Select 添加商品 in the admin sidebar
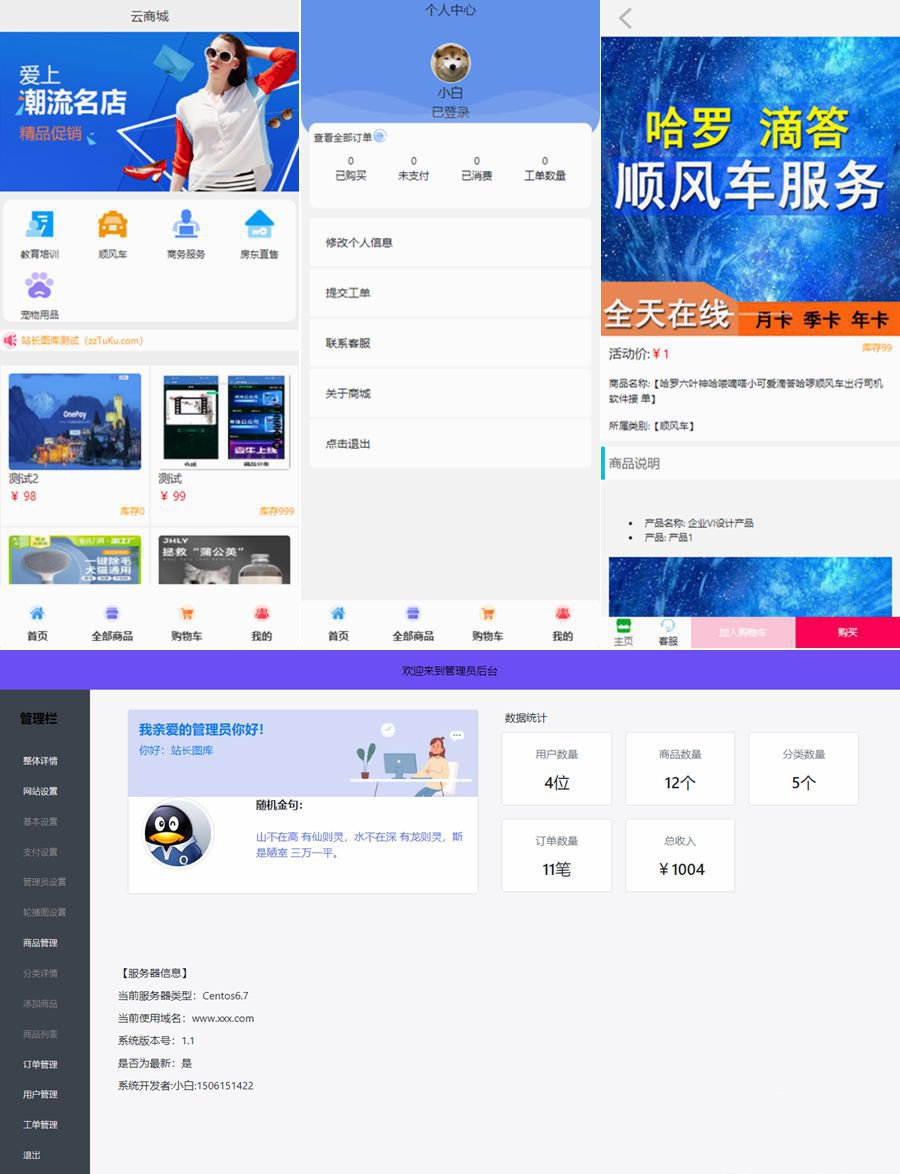900x1174 pixels. point(39,1004)
